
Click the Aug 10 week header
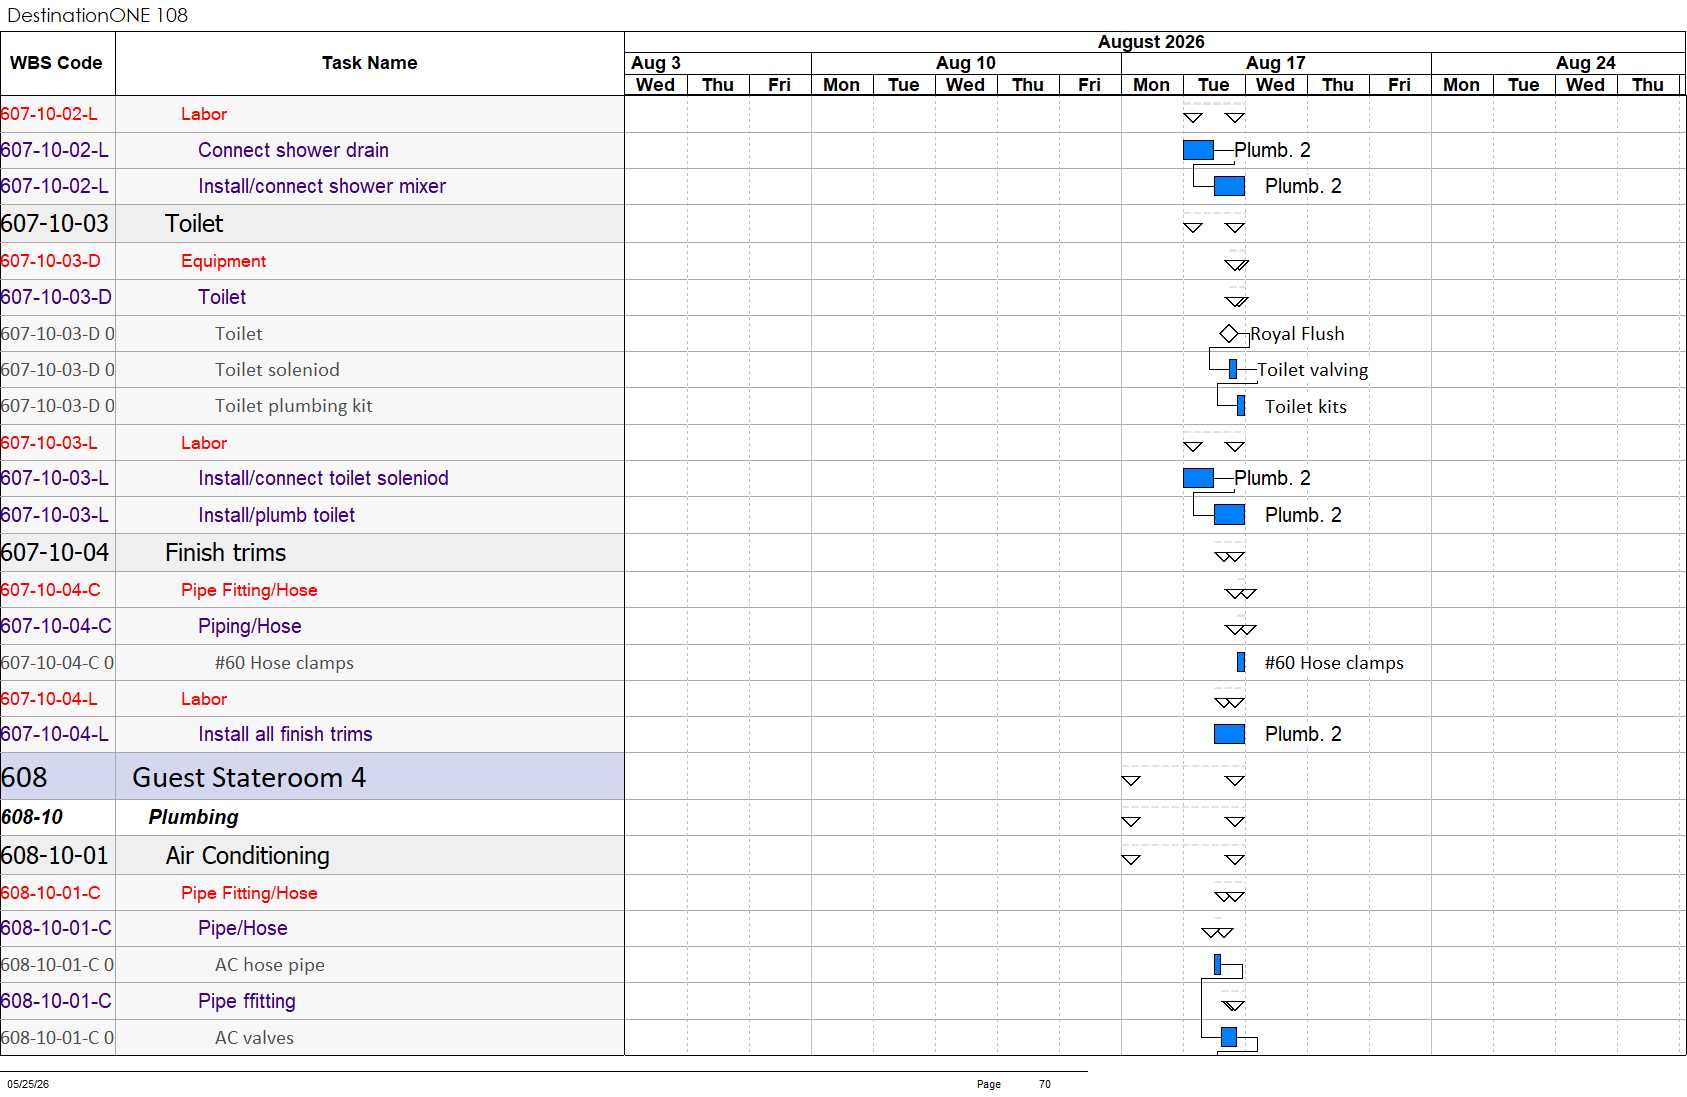click(x=966, y=63)
